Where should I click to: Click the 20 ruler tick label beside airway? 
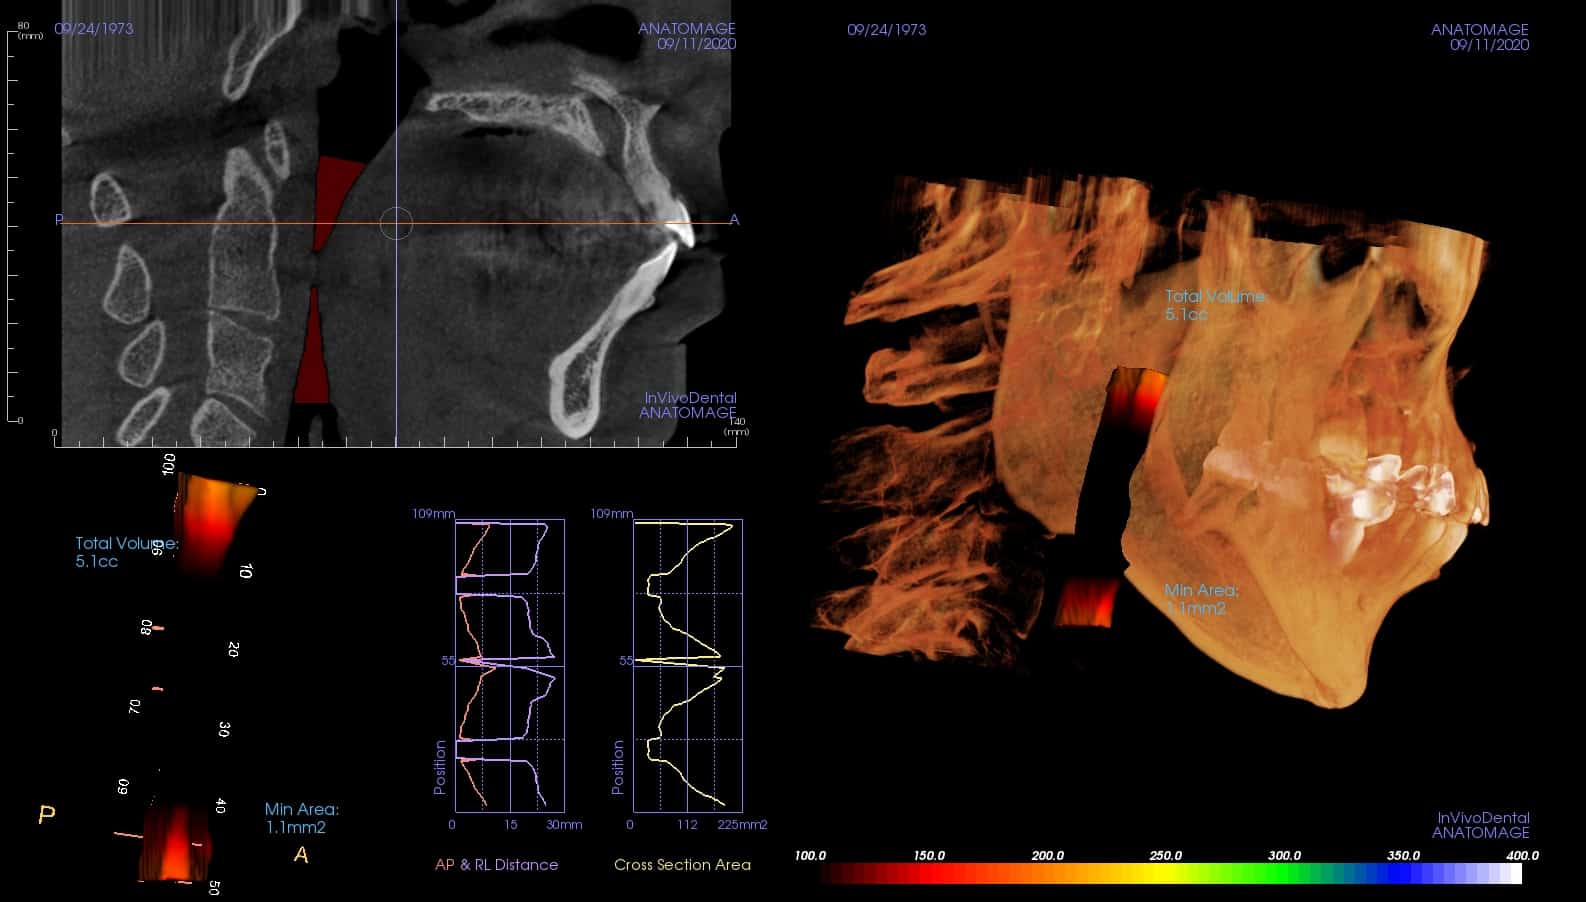[x=233, y=649]
